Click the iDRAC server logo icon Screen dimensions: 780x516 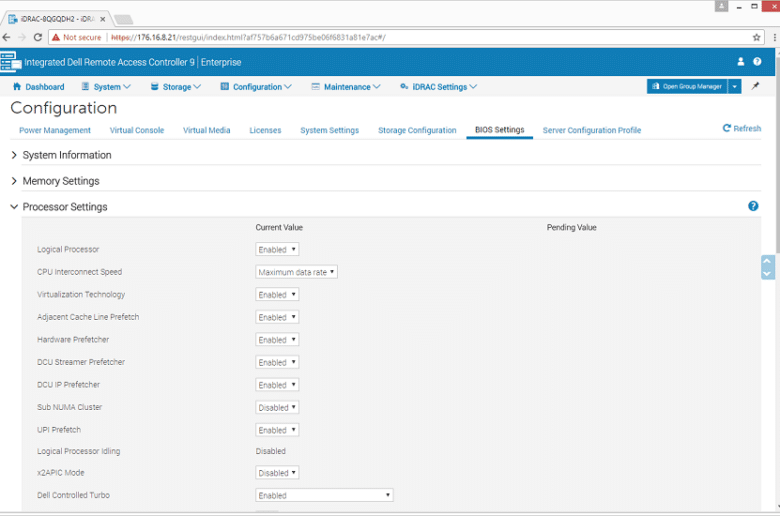pos(11,62)
